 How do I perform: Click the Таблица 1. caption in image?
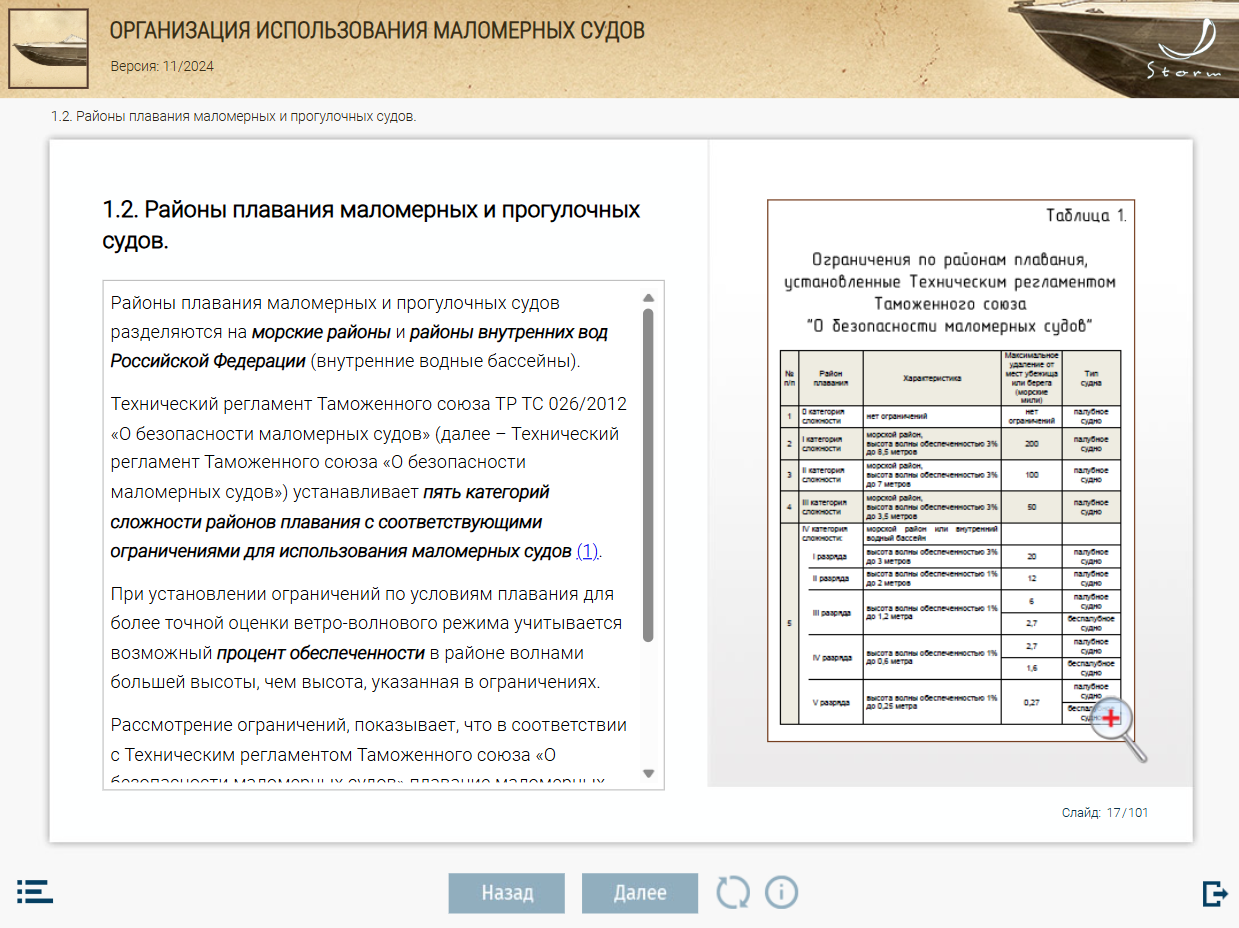tap(1086, 216)
